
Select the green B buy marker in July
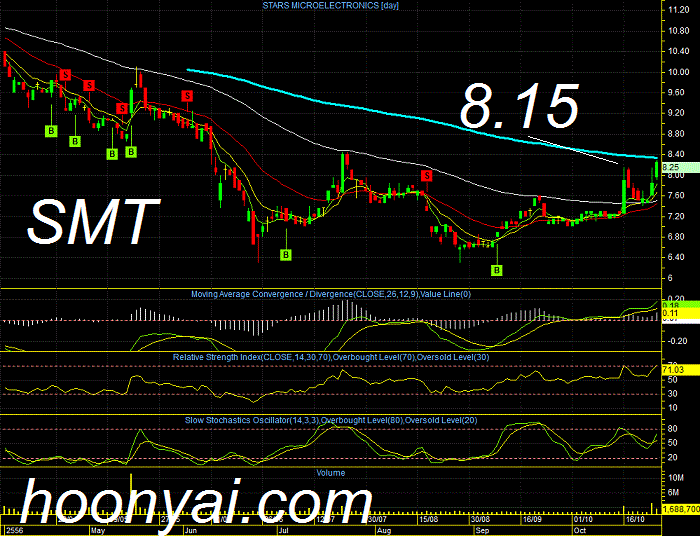click(286, 255)
